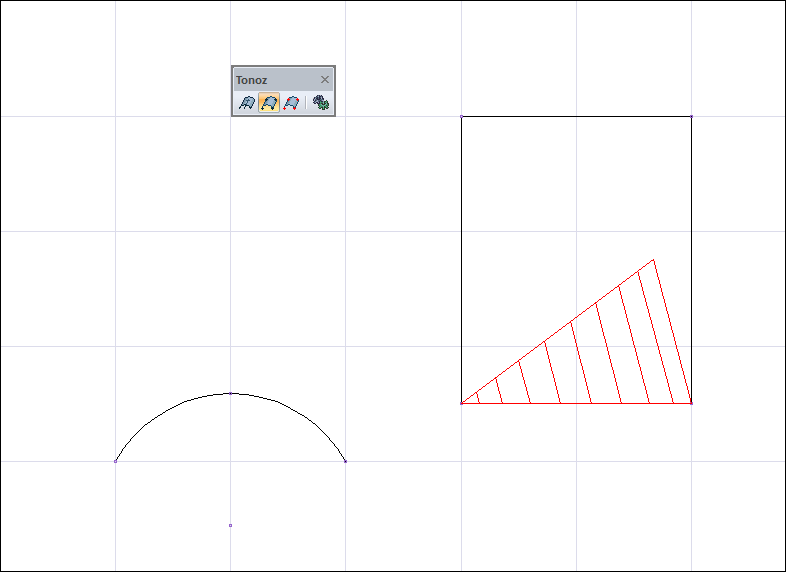Click the arc's left endpoint node
Image resolution: width=786 pixels, height=572 pixels.
tap(115, 461)
